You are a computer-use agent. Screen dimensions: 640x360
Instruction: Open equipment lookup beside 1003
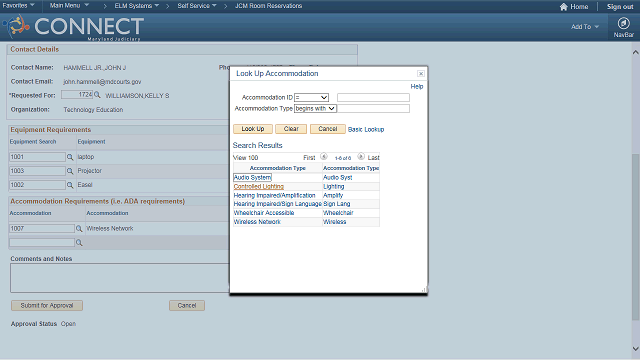point(70,171)
